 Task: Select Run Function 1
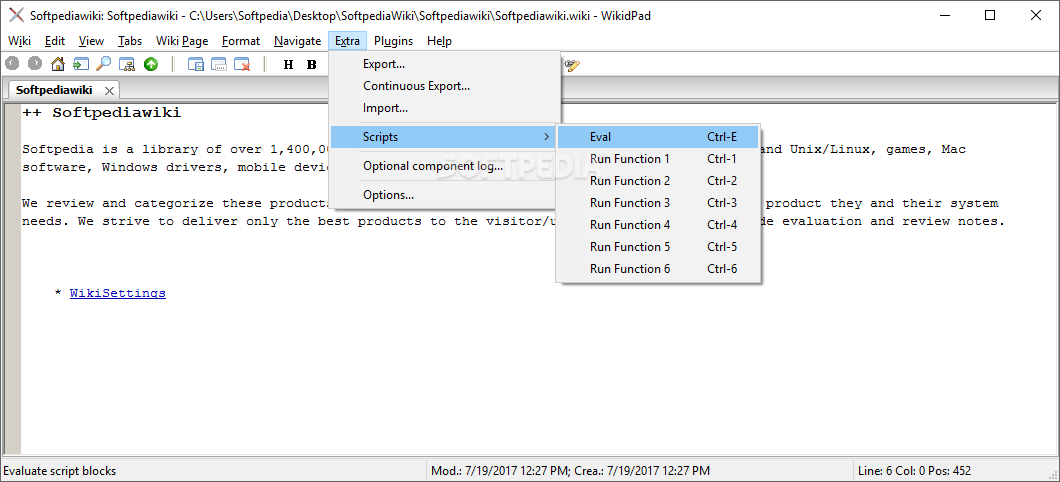click(x=658, y=159)
